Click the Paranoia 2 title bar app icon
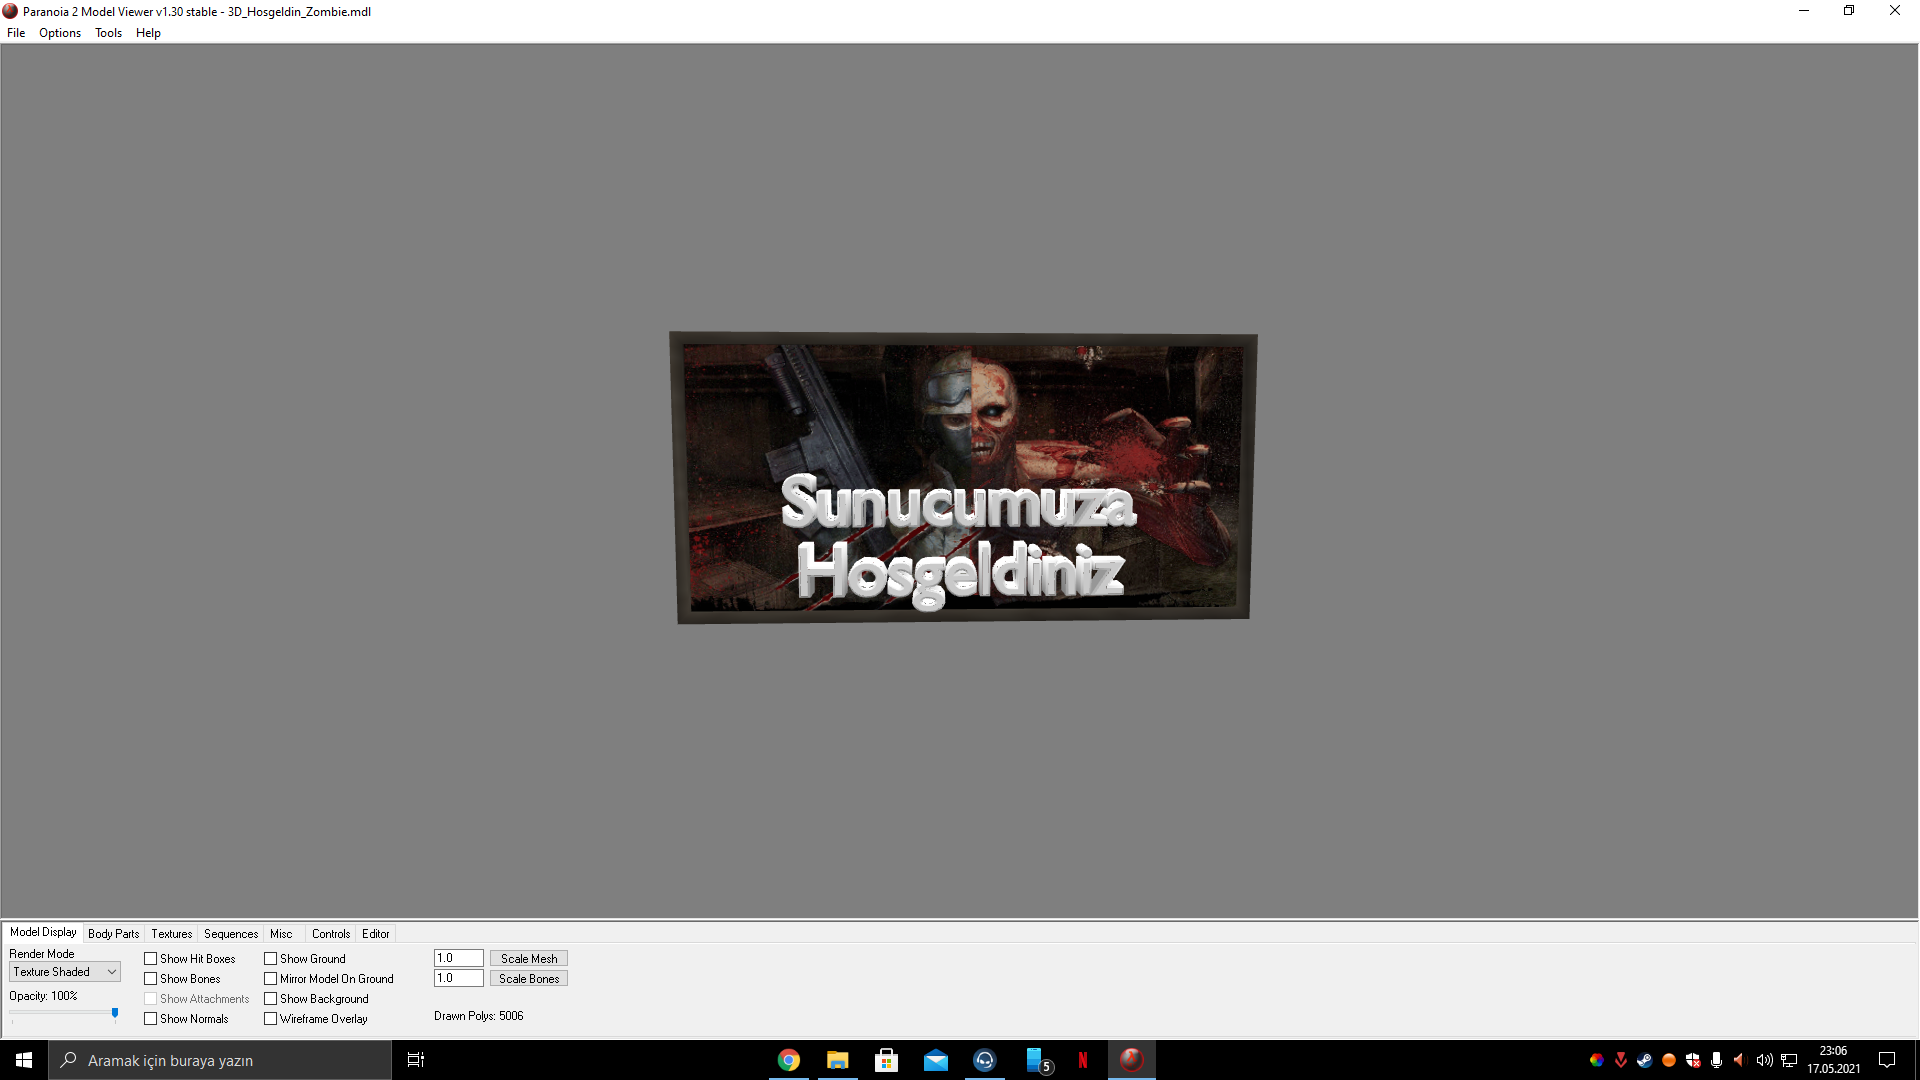The height and width of the screenshot is (1080, 1920). click(x=10, y=11)
